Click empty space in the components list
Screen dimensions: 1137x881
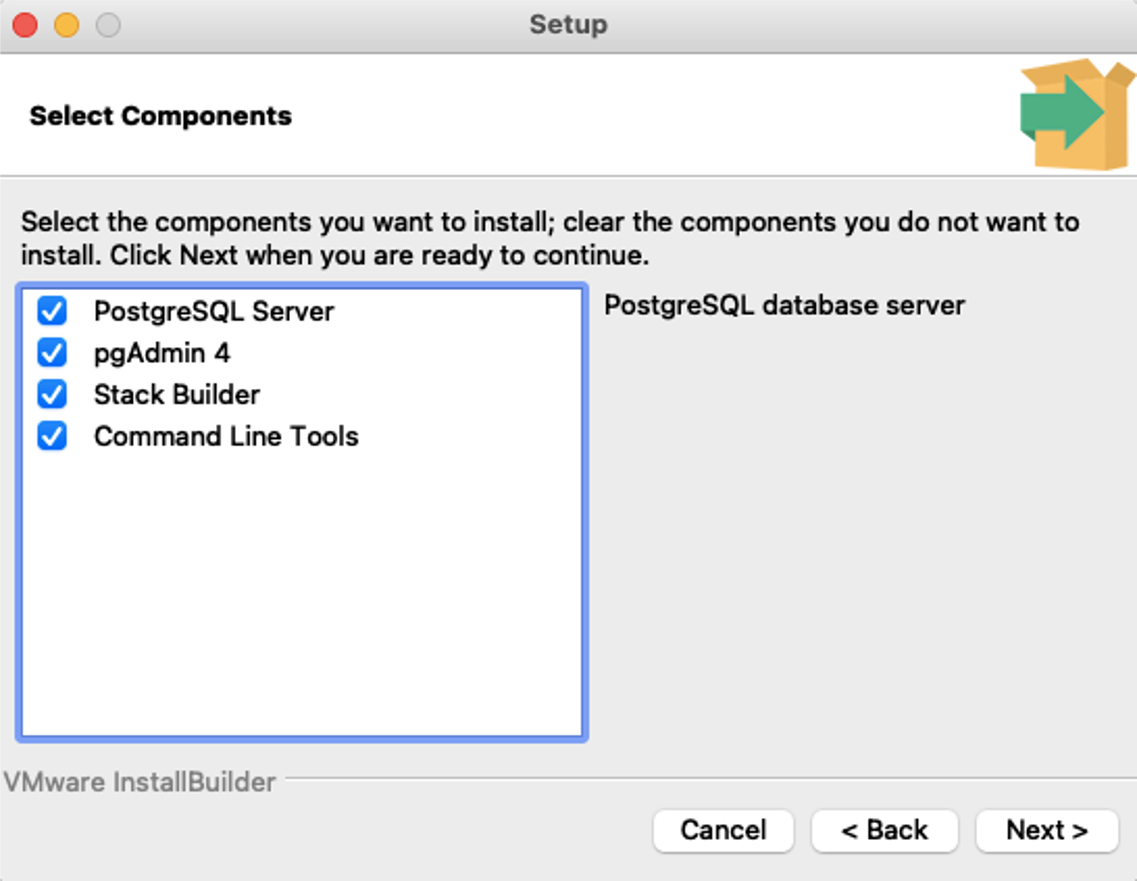[300, 600]
